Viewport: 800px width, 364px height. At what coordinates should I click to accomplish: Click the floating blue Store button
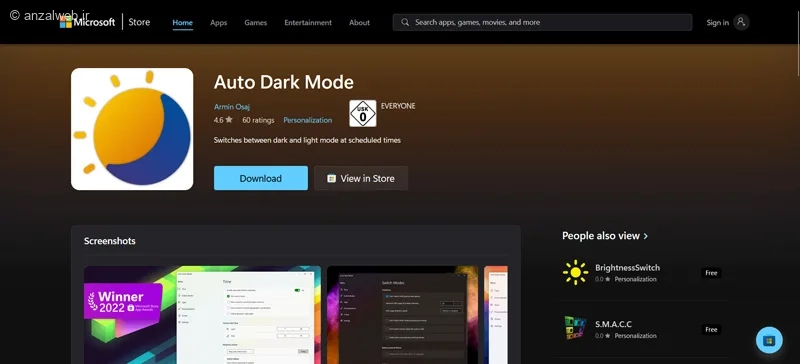coord(769,340)
